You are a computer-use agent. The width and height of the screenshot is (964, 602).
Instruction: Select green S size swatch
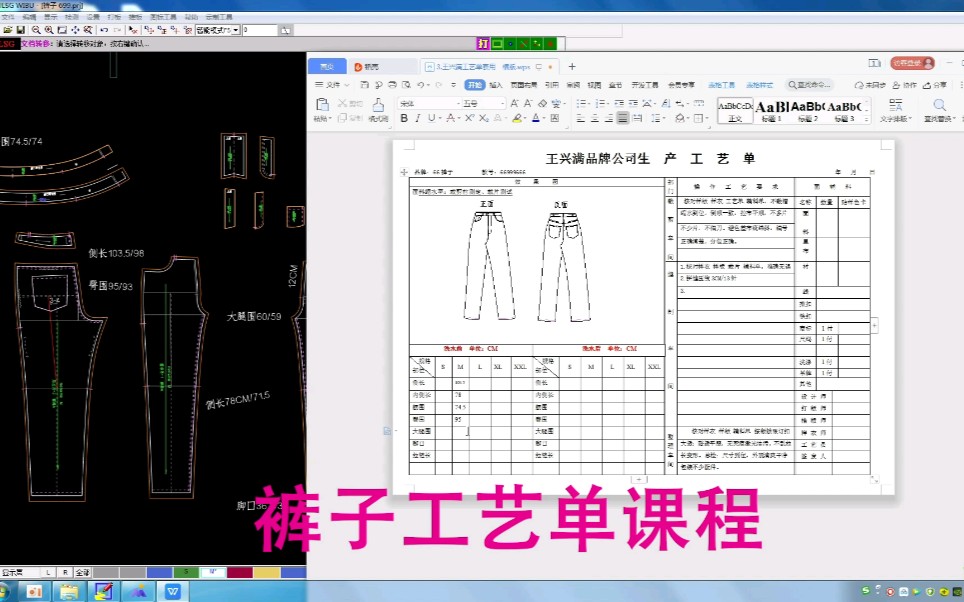tap(186, 572)
